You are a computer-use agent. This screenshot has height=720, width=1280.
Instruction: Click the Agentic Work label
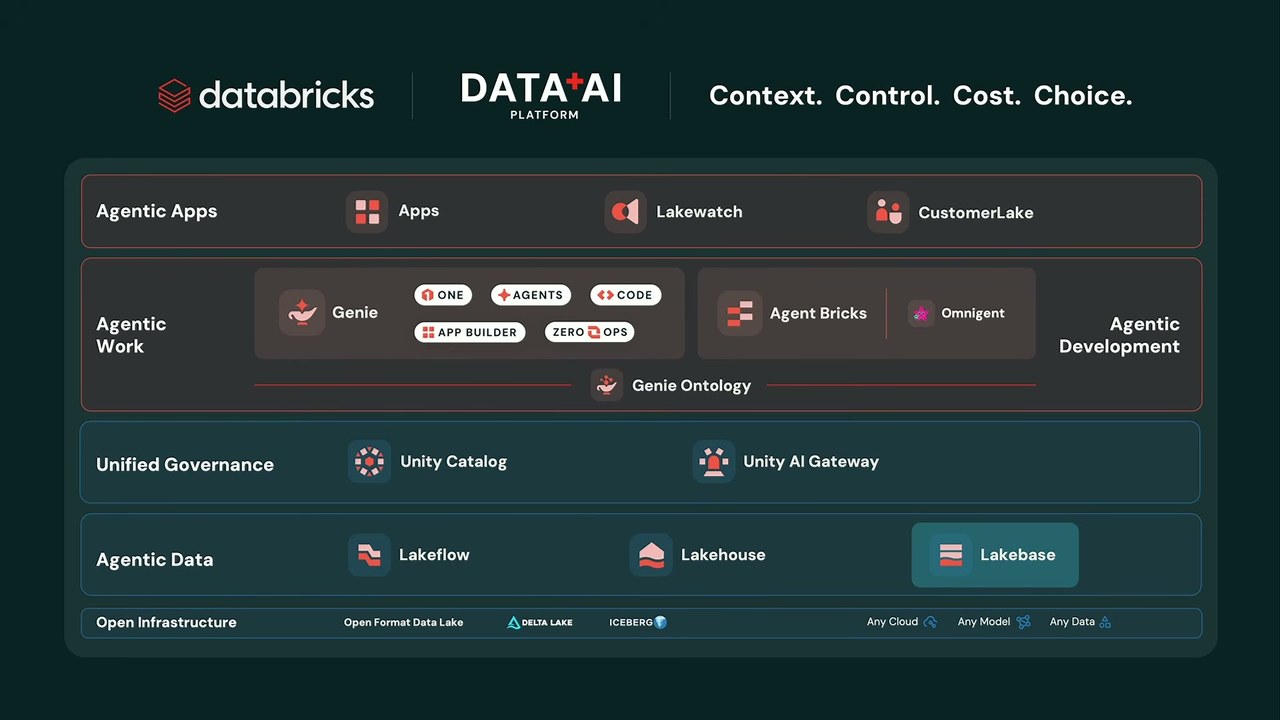pyautogui.click(x=131, y=335)
